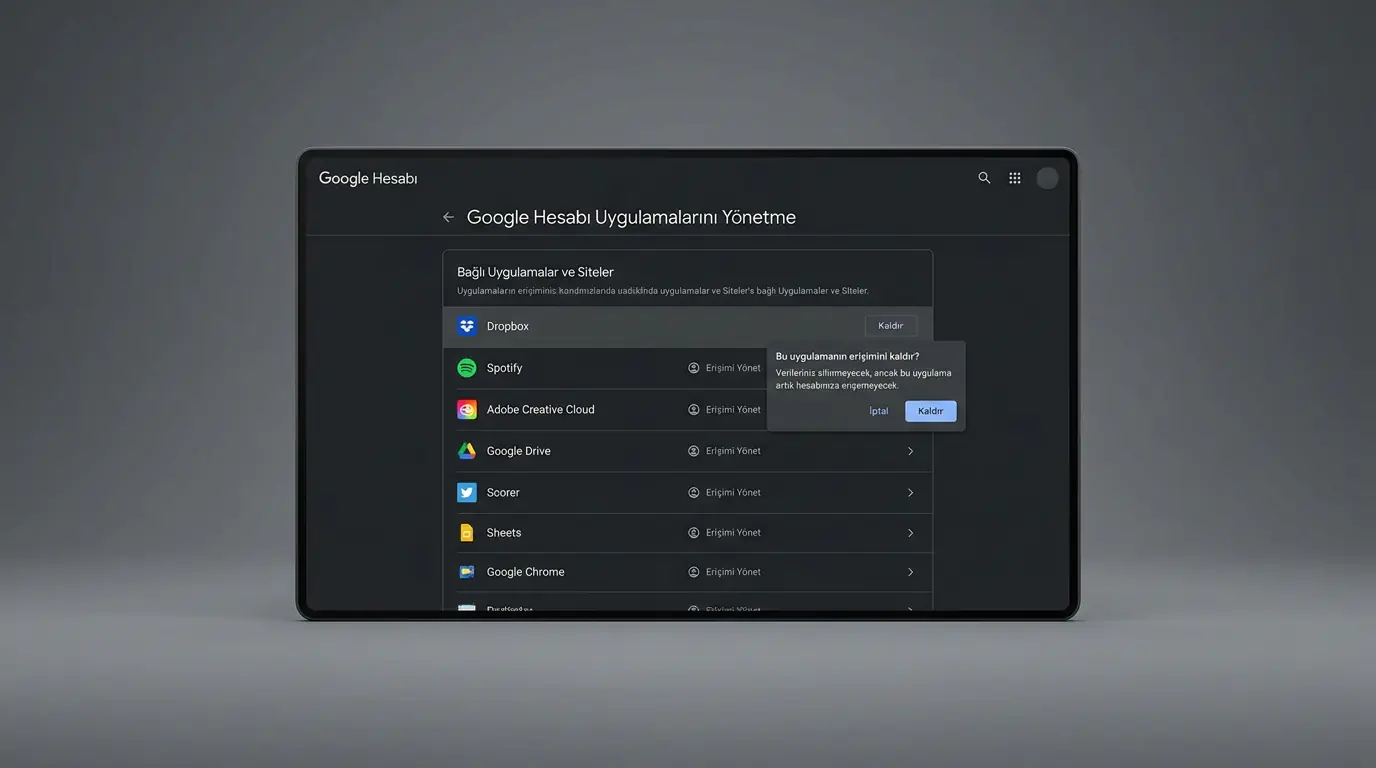The height and width of the screenshot is (768, 1376).
Task: Expand the Google Chrome row chevron
Action: (910, 572)
